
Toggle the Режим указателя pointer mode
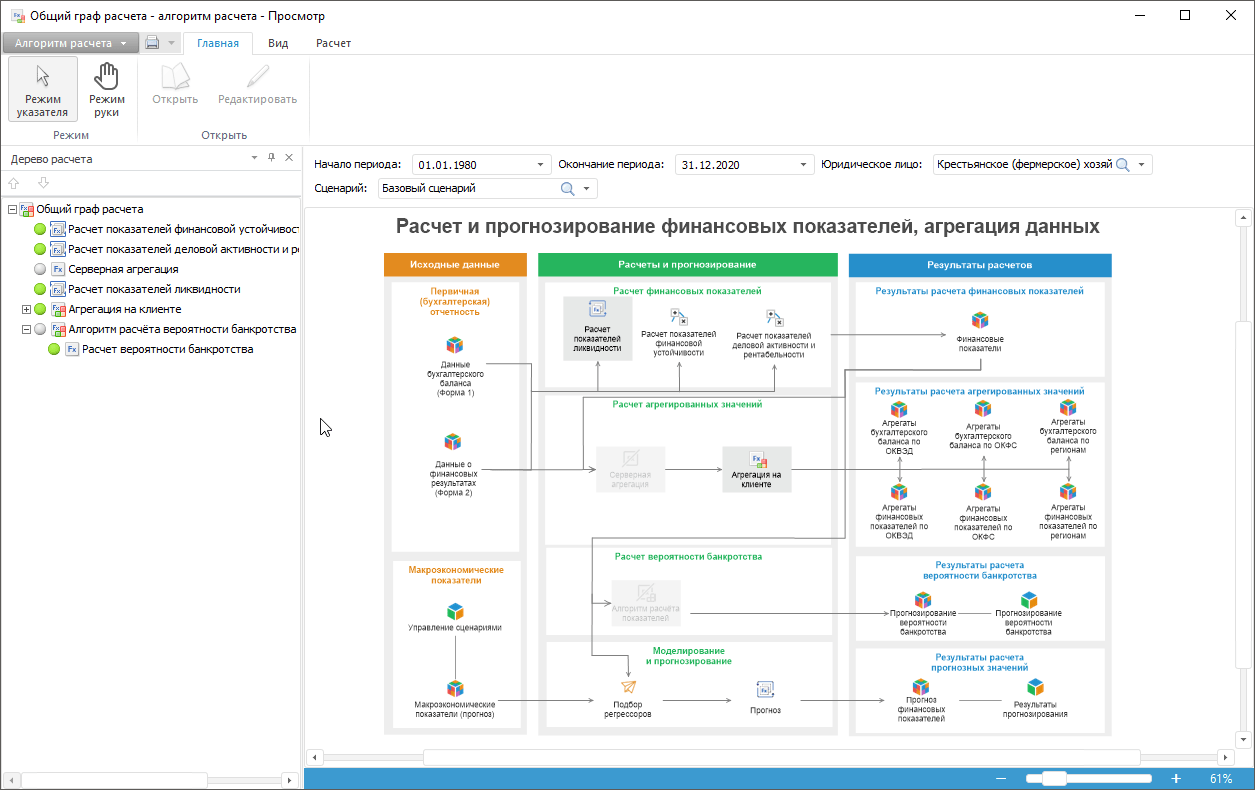[x=43, y=90]
